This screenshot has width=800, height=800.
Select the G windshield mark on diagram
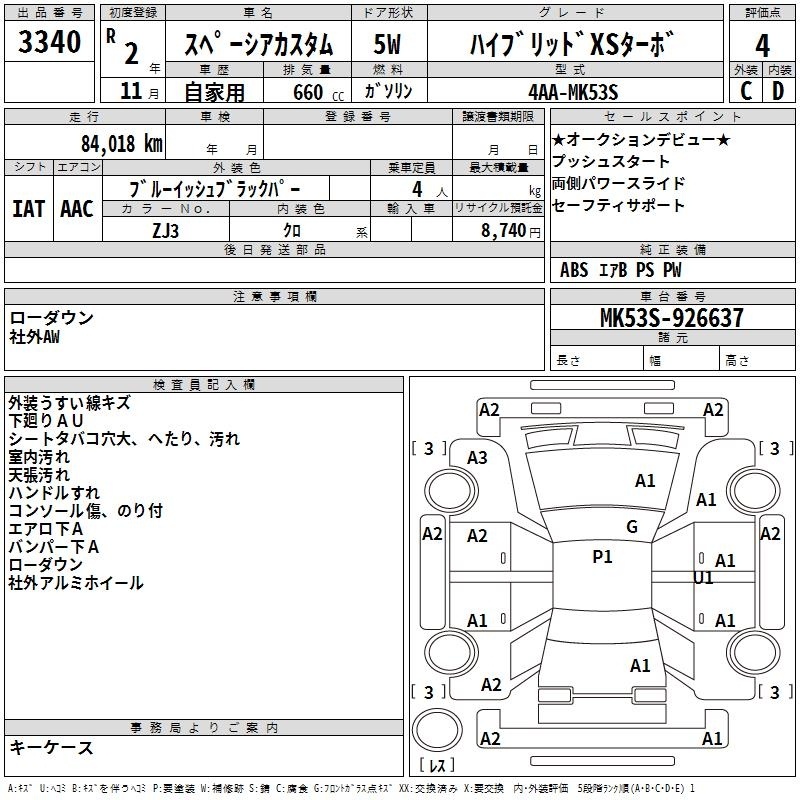coord(631,527)
